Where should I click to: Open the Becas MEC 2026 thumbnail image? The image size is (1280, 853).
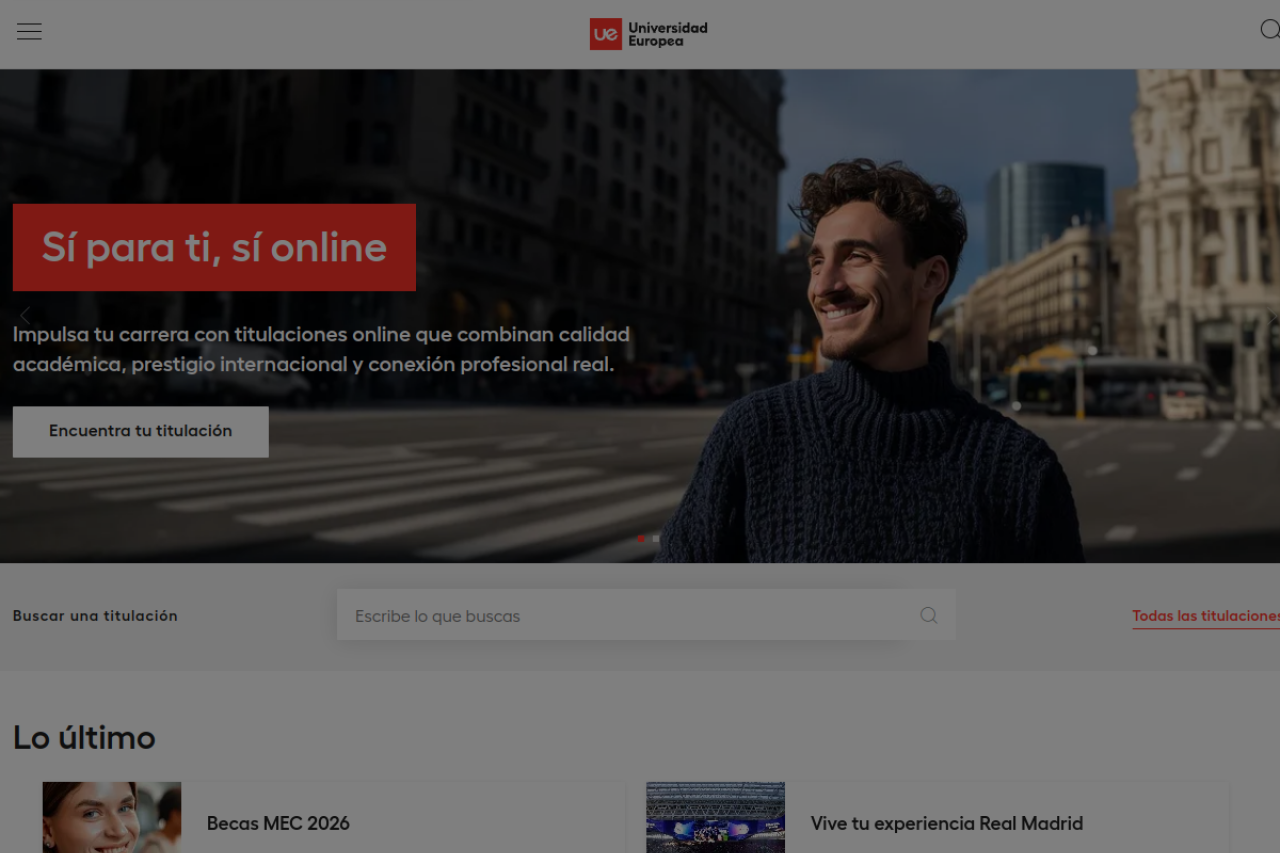112,817
